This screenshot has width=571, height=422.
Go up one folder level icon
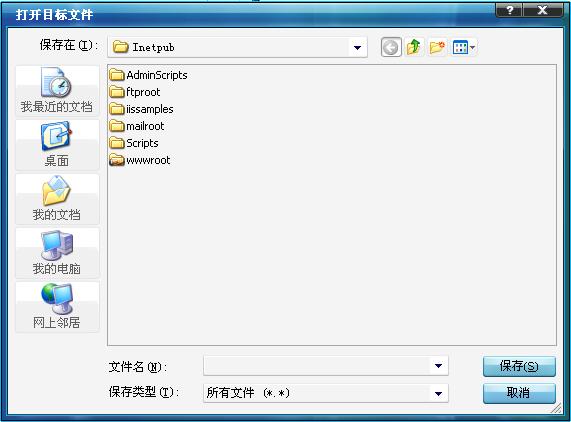click(x=414, y=47)
